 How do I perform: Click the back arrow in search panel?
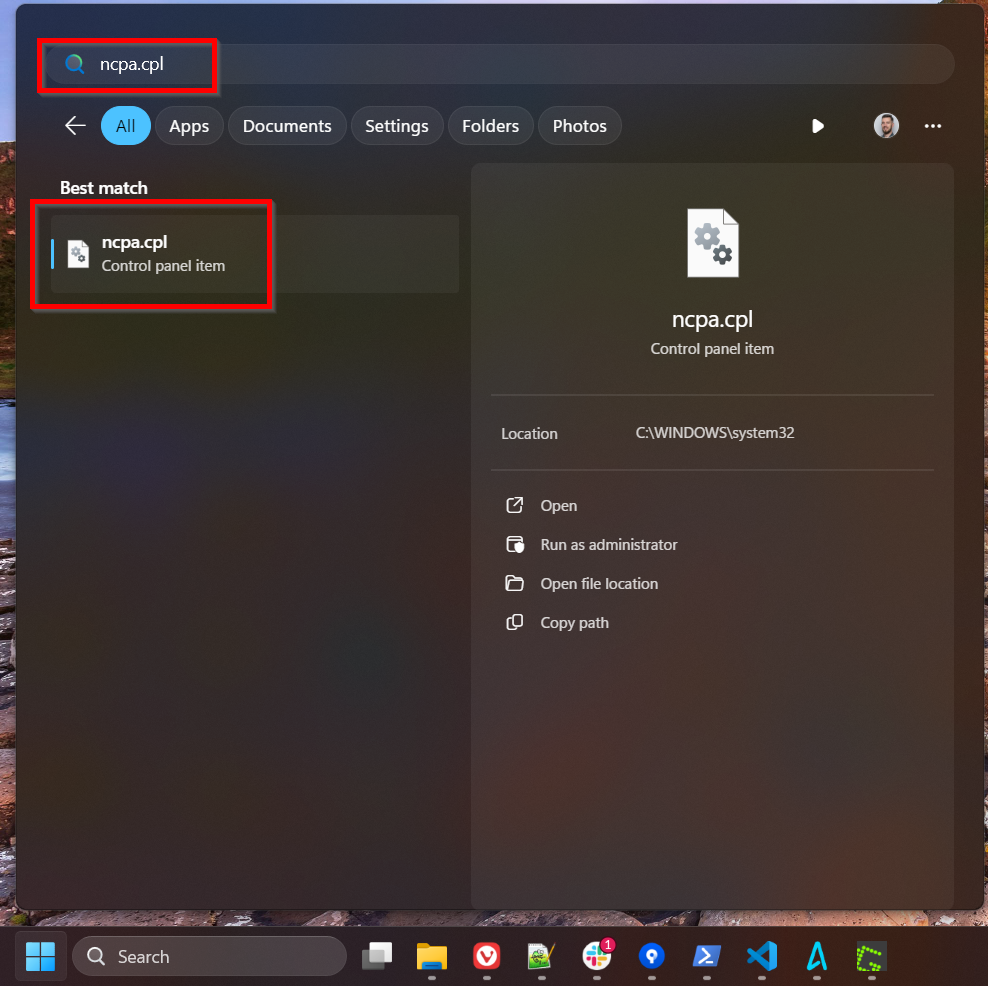(x=75, y=125)
